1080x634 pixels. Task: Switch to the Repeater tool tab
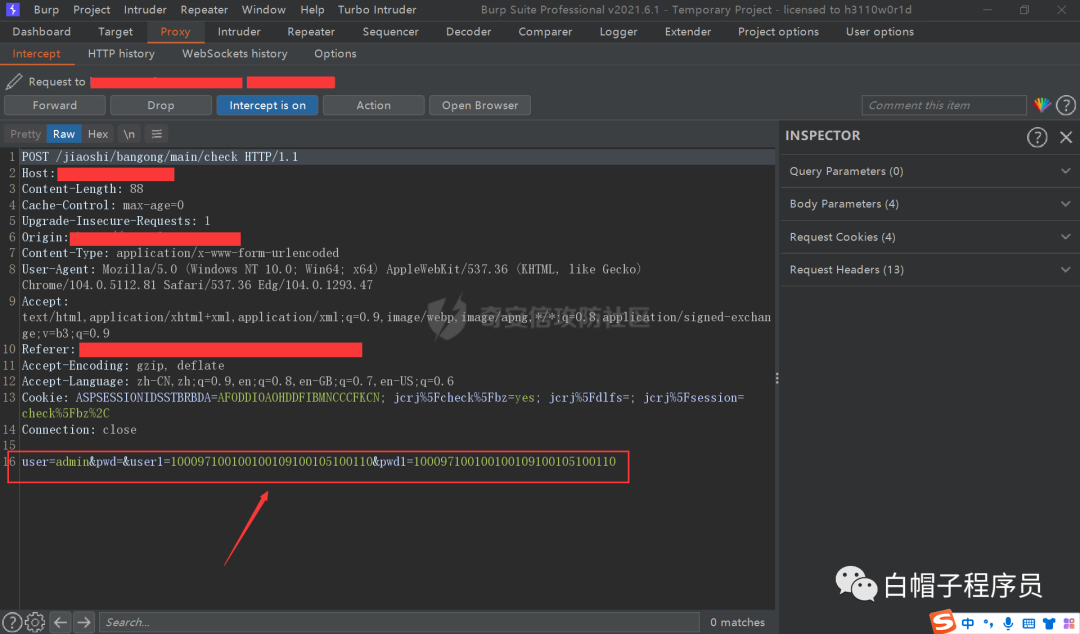click(x=311, y=32)
